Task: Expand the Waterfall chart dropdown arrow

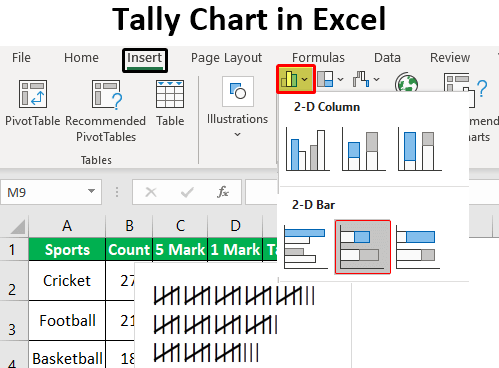Action: click(x=376, y=79)
